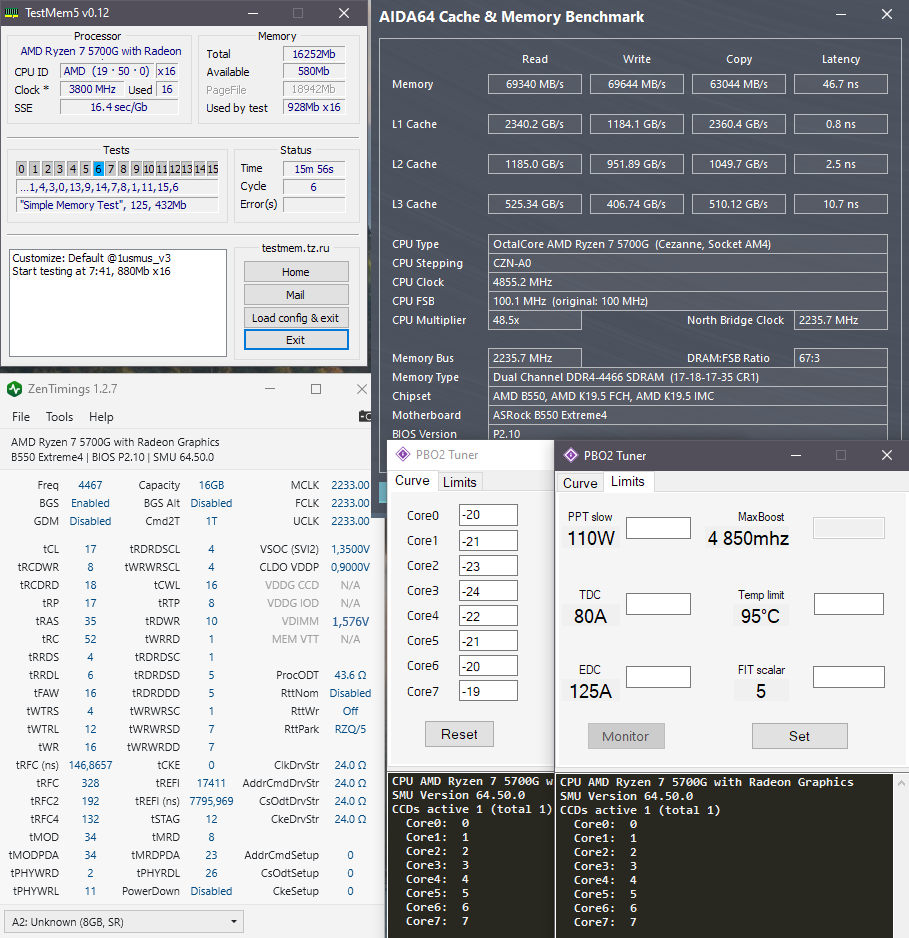Screen dimensions: 909x938
Task: Click the FIT scalar input field
Action: coord(849,677)
